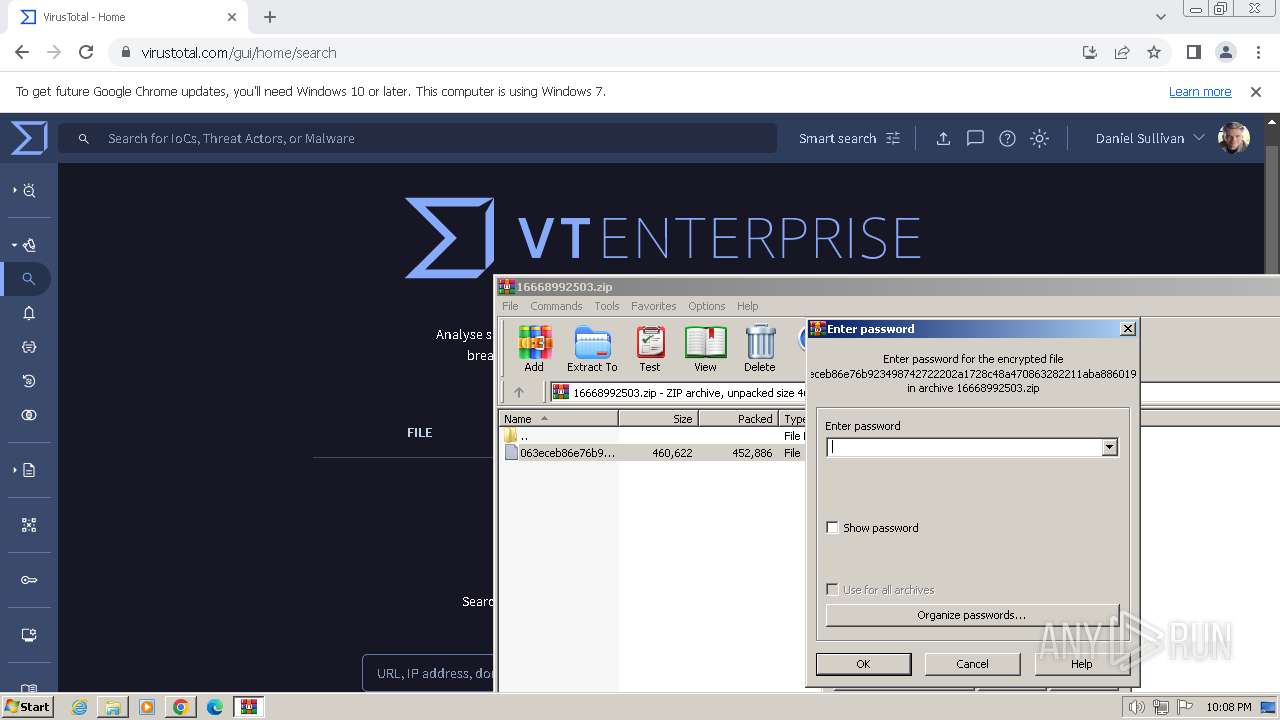Expand Daniel Sullivan account menu
Image resolution: width=1280 pixels, height=720 pixels.
(1198, 138)
